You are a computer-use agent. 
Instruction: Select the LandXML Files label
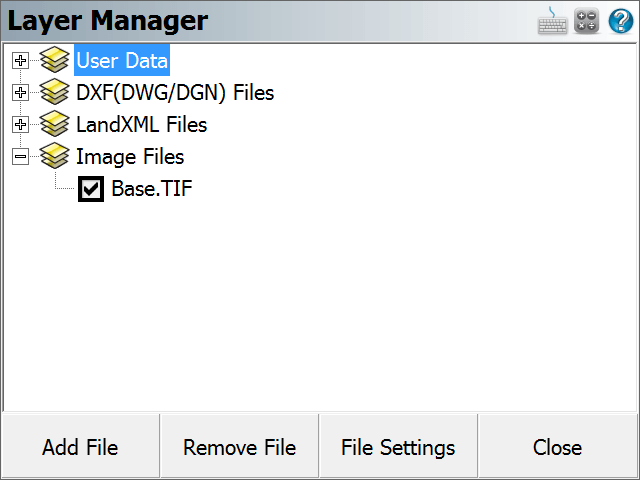point(142,124)
